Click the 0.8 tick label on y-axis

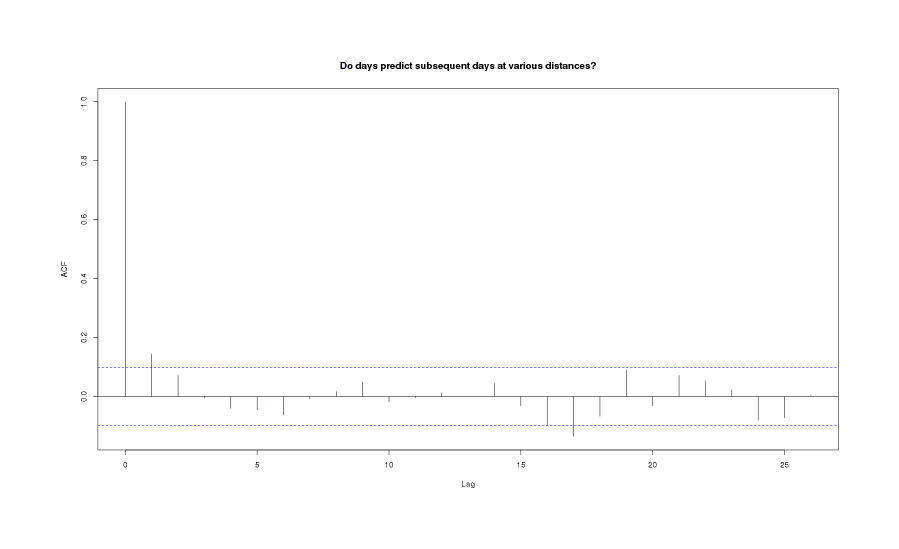click(x=83, y=160)
